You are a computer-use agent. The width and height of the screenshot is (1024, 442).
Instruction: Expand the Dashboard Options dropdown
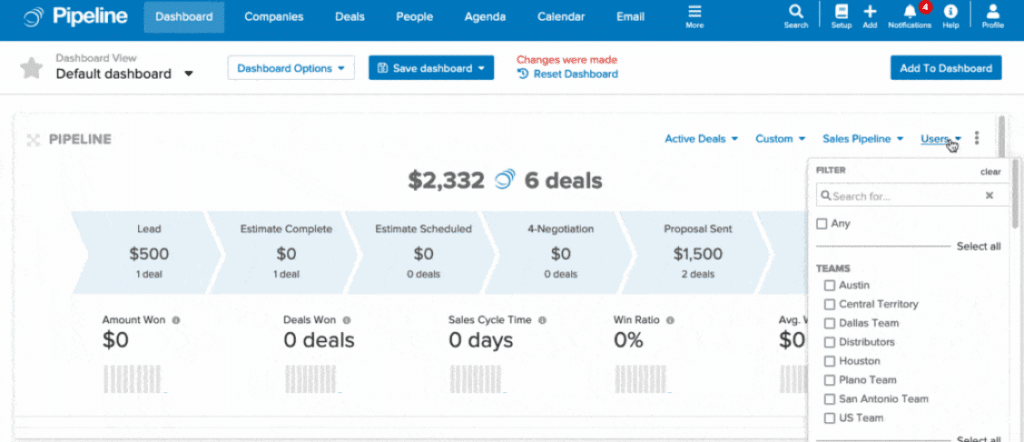click(291, 67)
